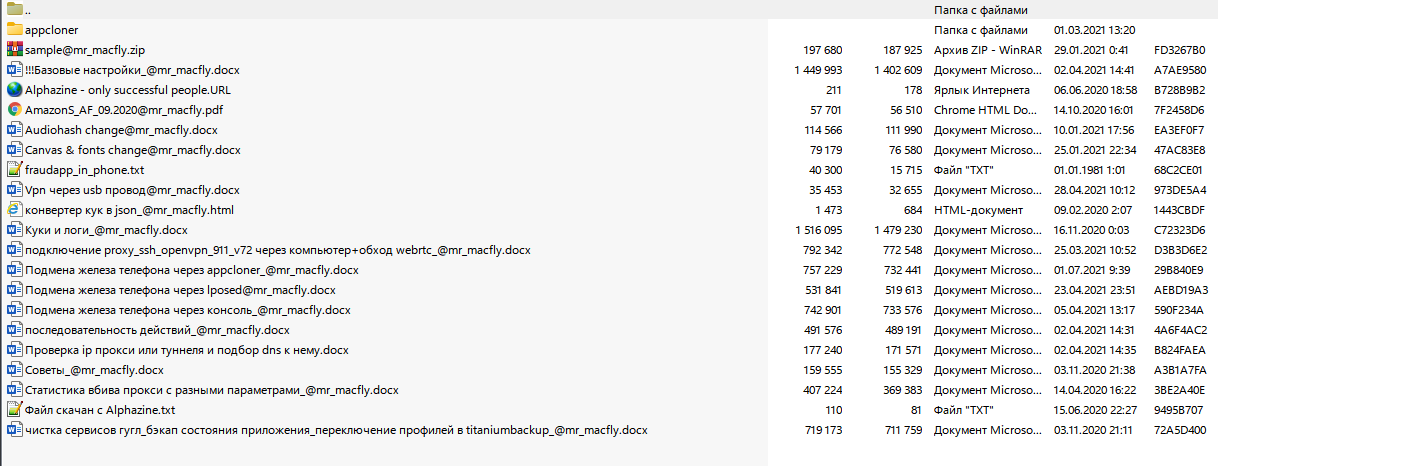Screen dimensions: 1421x466
Task: Click the HTML icon of конвертер кук file
Action: pyautogui.click(x=14, y=210)
